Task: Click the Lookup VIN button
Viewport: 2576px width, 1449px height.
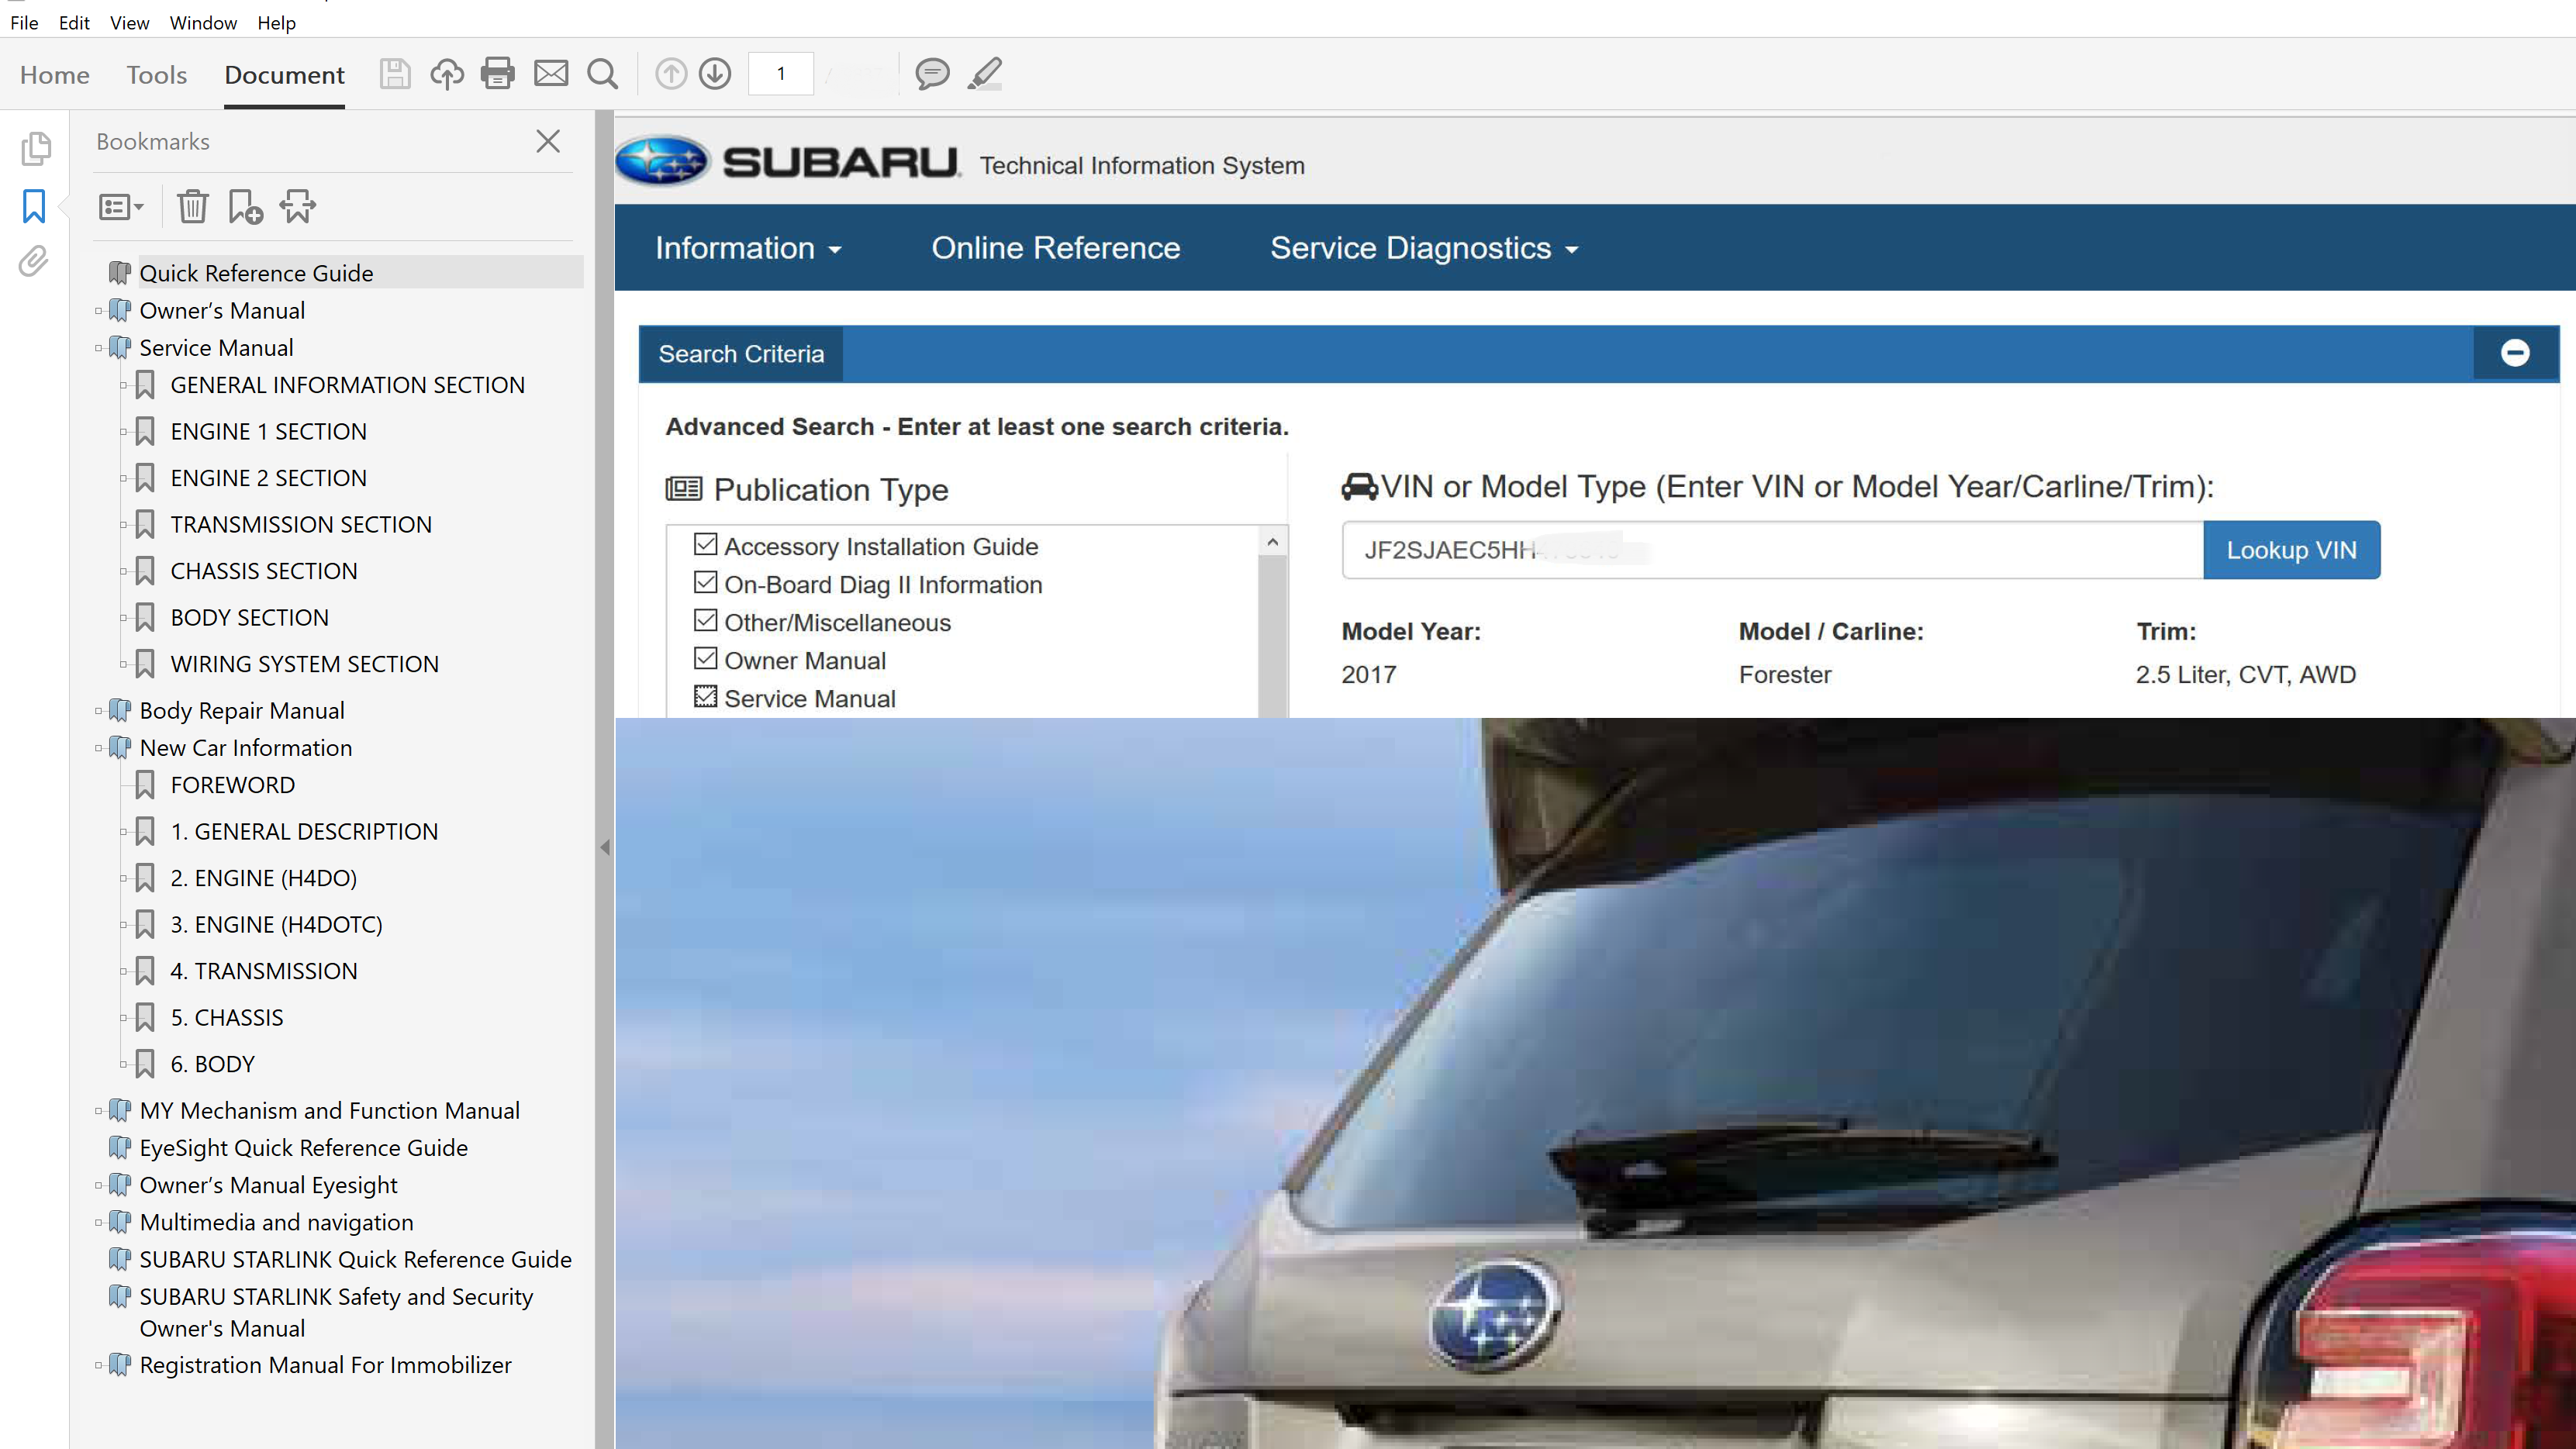Action: (x=2290, y=550)
